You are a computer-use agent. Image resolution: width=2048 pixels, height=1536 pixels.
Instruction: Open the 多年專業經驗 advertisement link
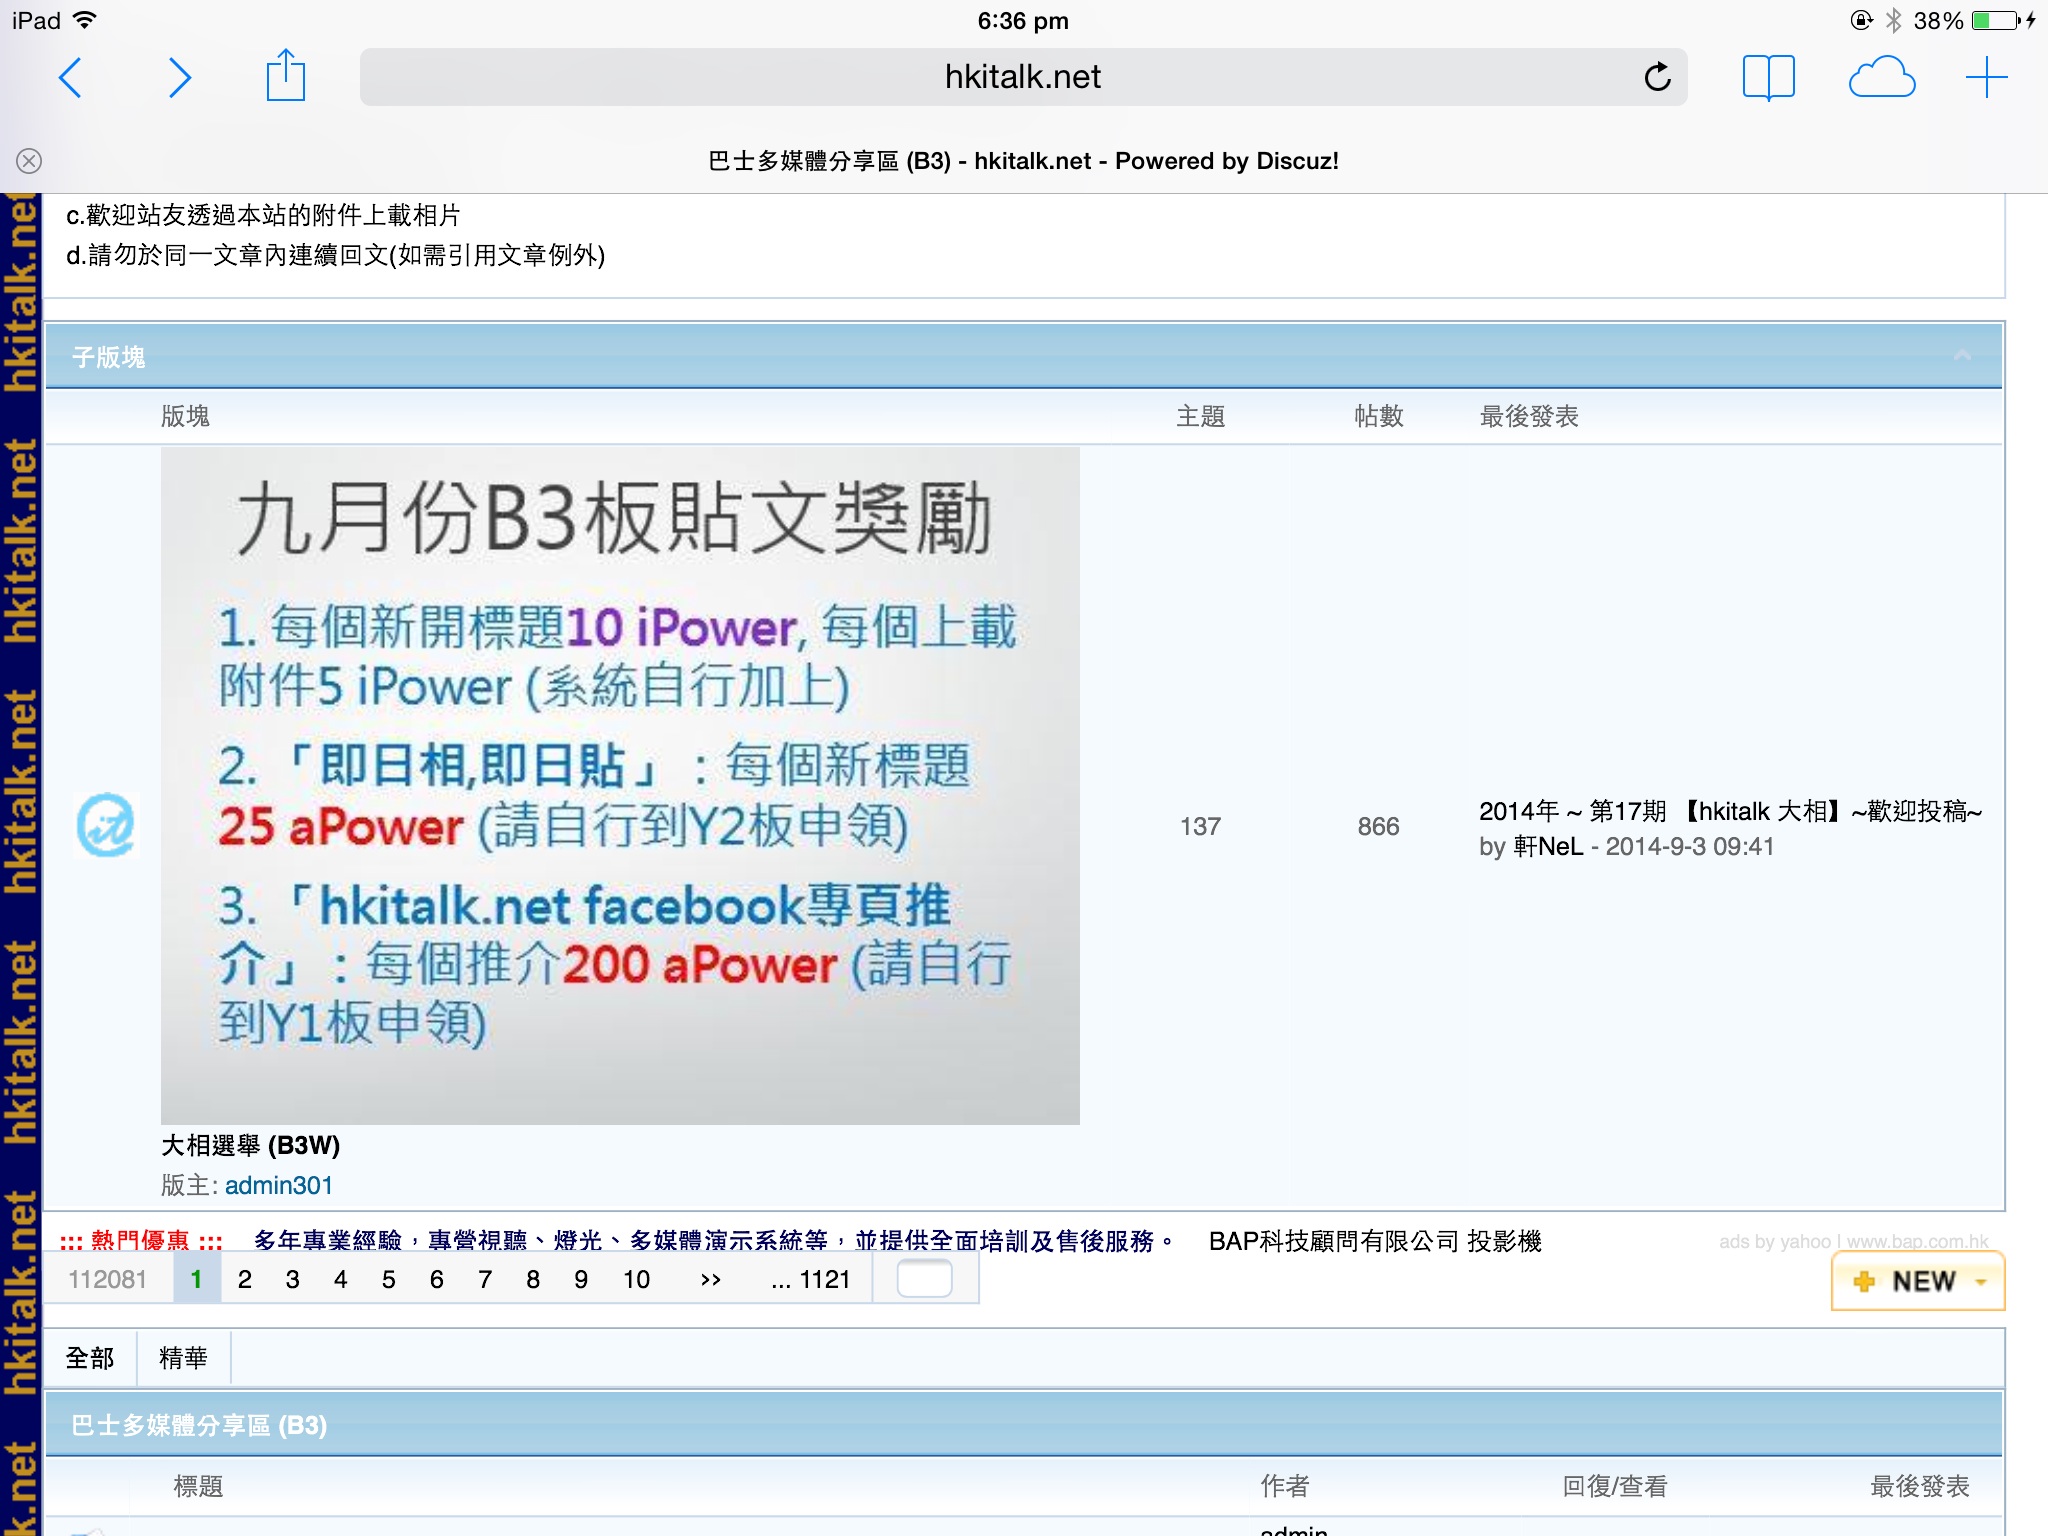click(715, 1241)
